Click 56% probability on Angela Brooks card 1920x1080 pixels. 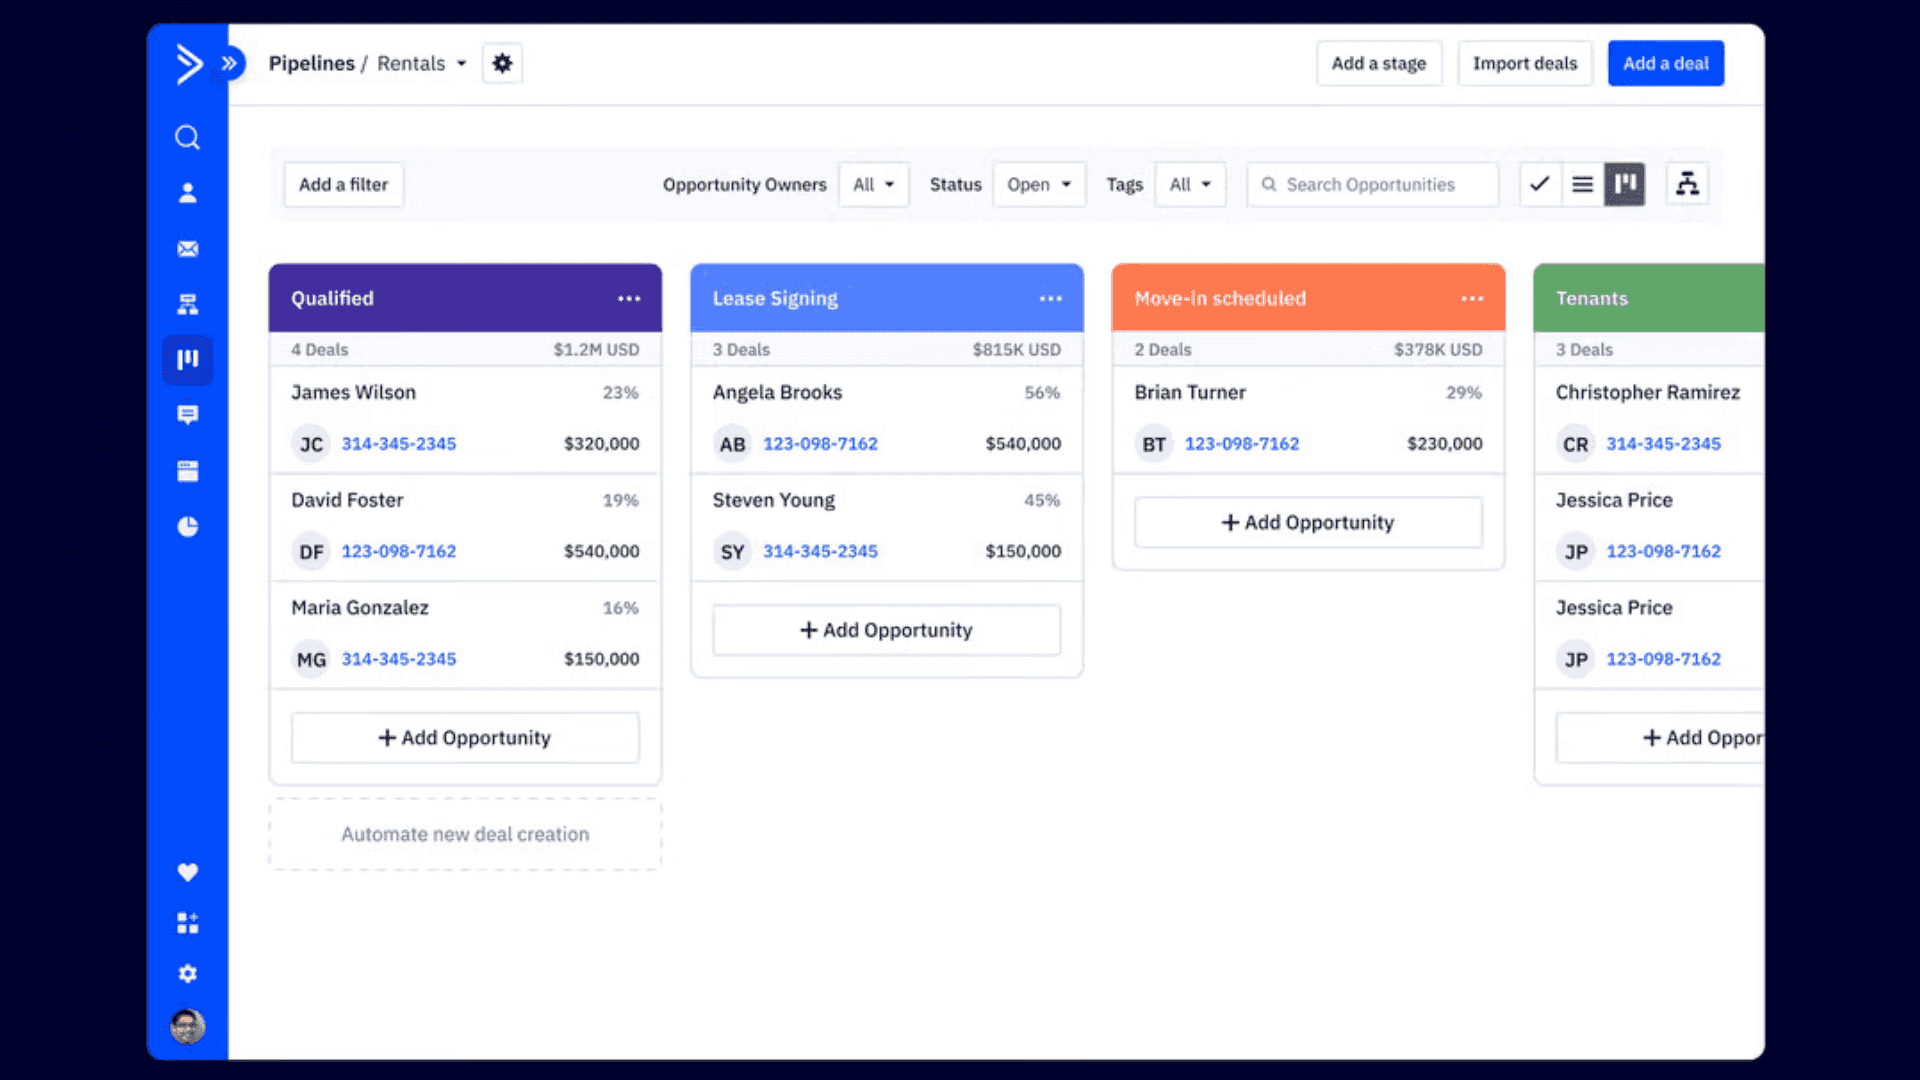(x=1042, y=393)
